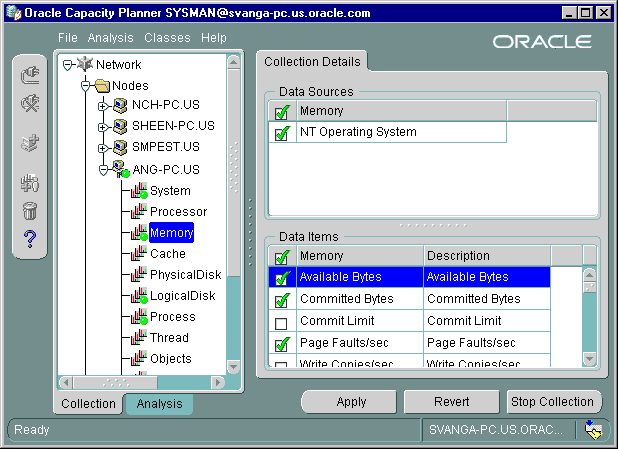Click the status bar connection icon
The height and width of the screenshot is (449, 618).
594,430
